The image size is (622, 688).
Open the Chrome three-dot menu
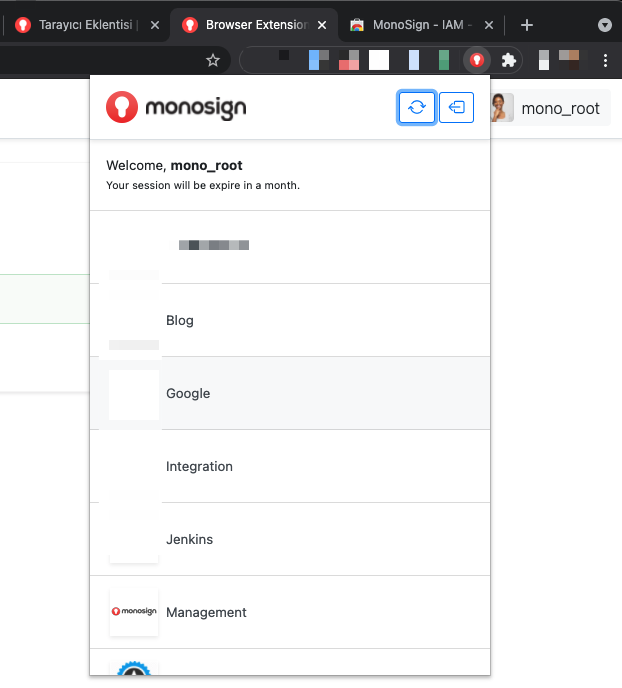coord(605,61)
